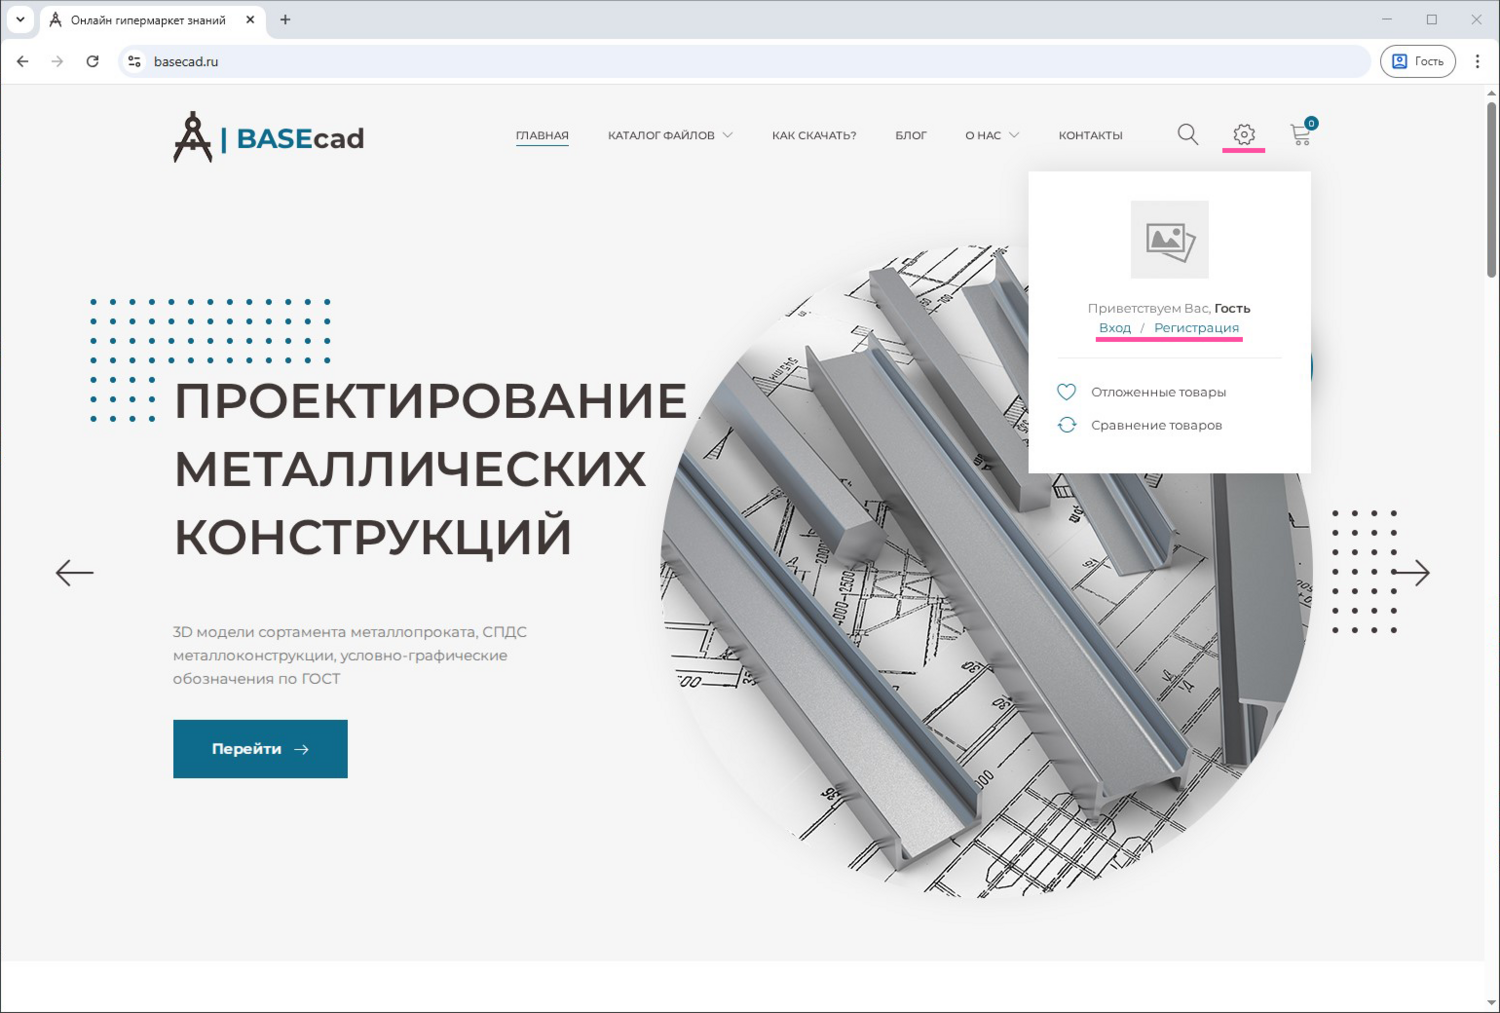This screenshot has width=1500, height=1013.
Task: Toggle the gear account settings icon
Action: [1243, 135]
